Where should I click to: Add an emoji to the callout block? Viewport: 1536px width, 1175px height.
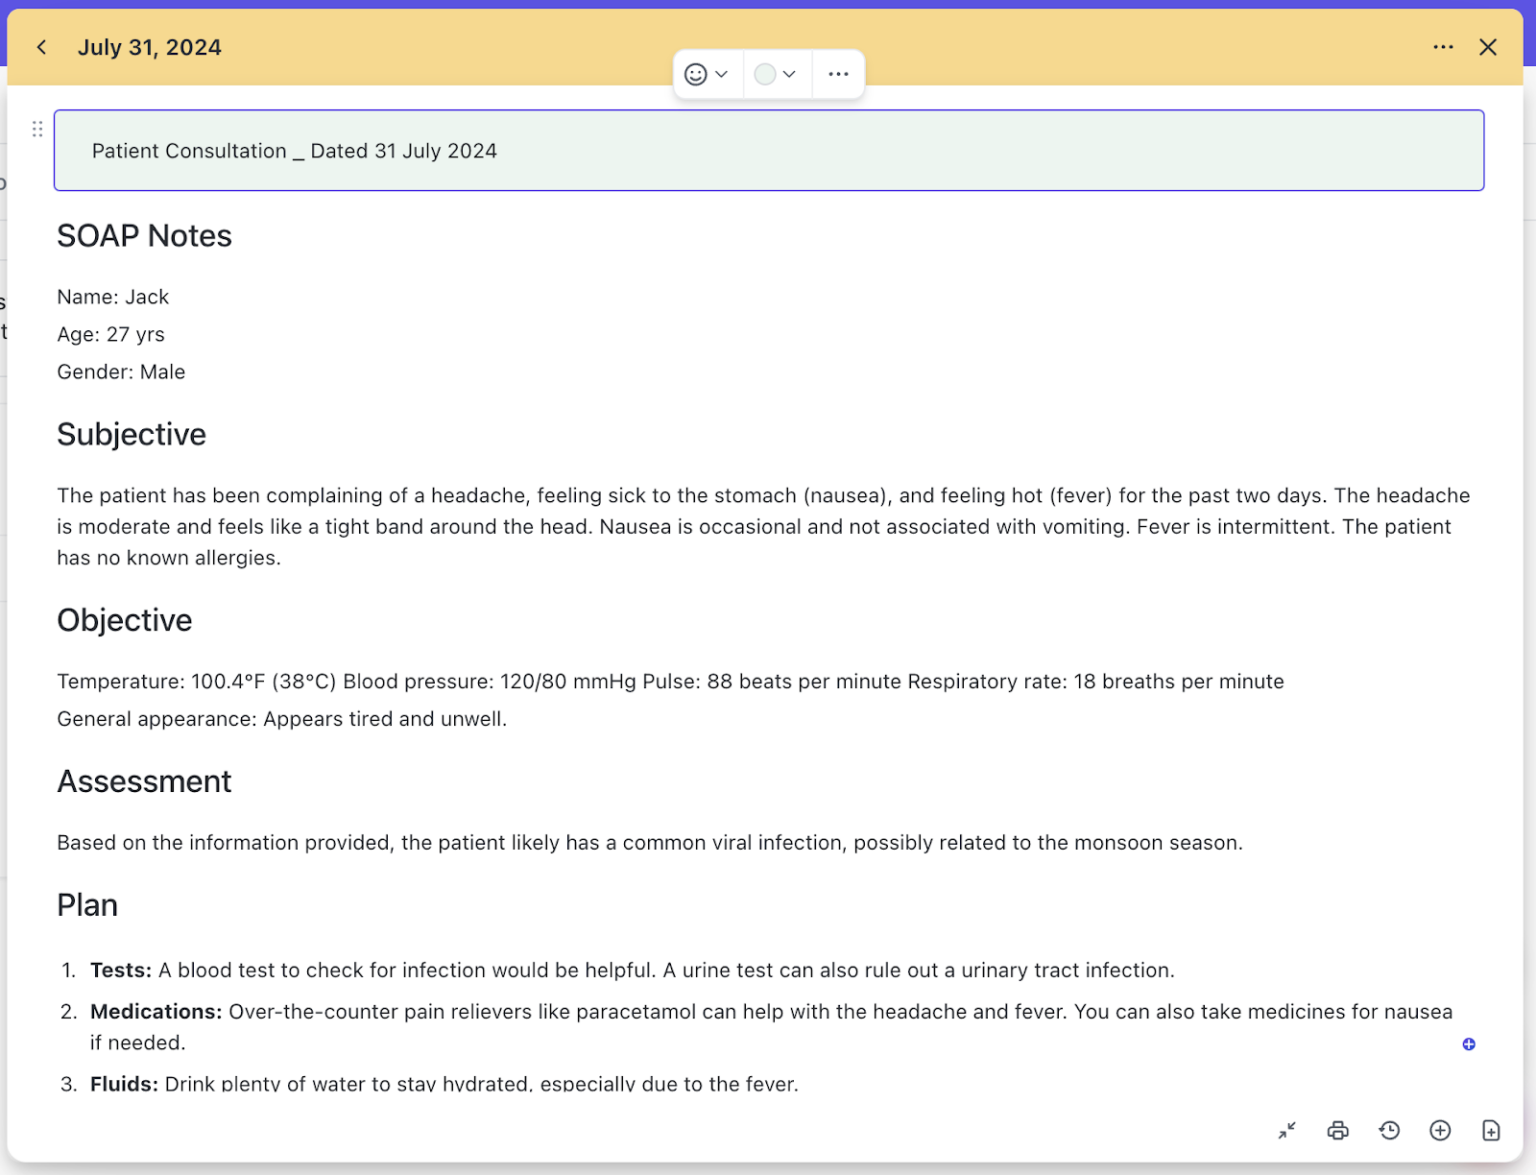(x=698, y=74)
